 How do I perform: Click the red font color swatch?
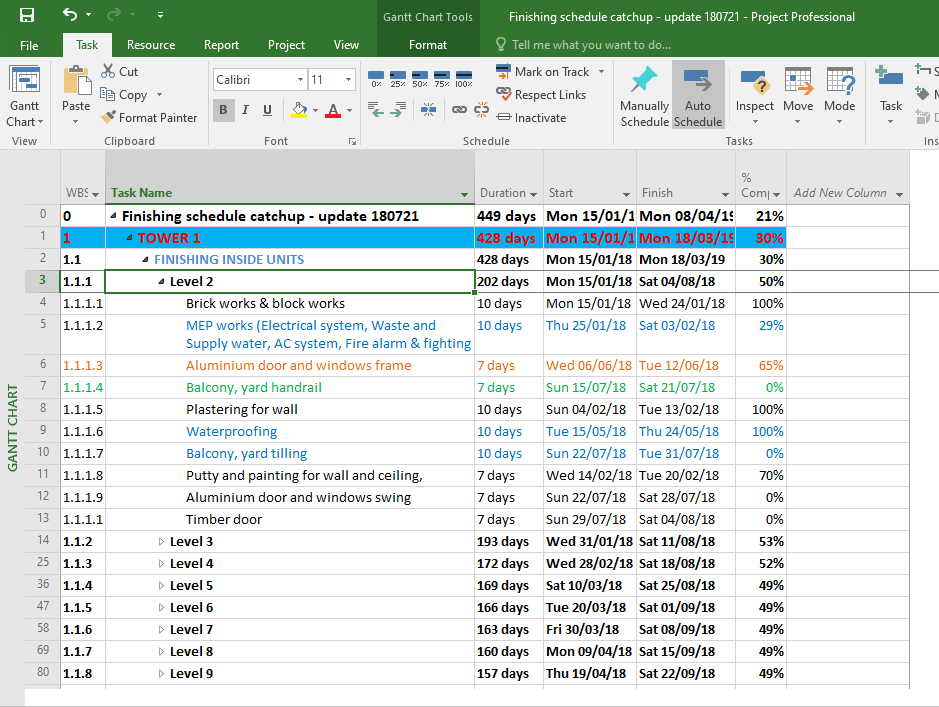pos(333,111)
